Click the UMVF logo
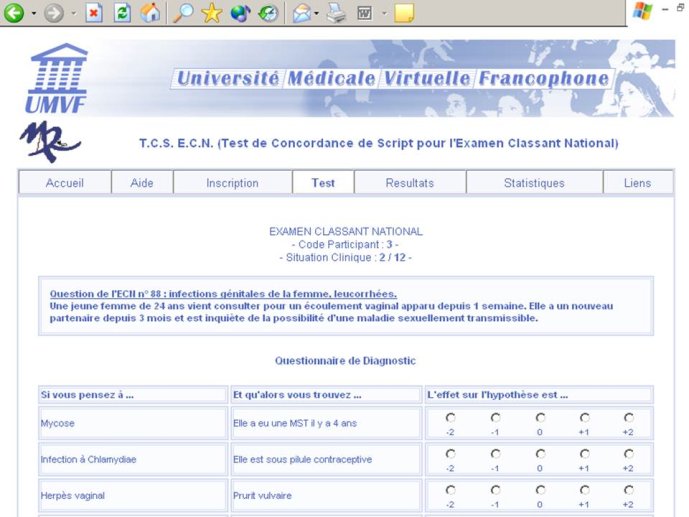The width and height of the screenshot is (689, 517). pos(56,78)
